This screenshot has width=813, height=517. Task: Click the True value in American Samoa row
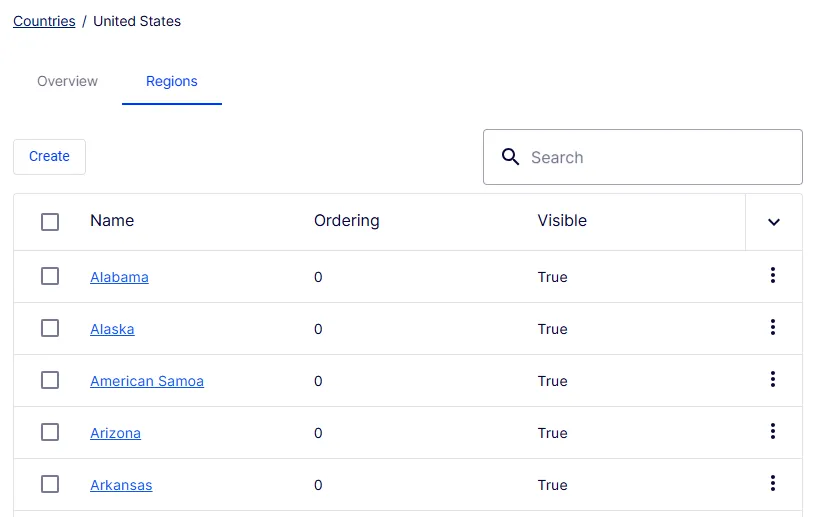[x=552, y=381]
